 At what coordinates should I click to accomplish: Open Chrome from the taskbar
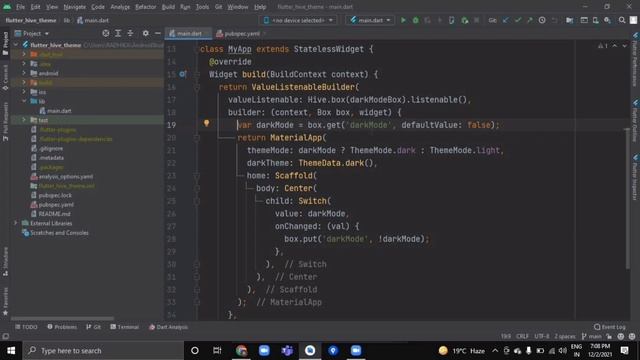[x=241, y=351]
